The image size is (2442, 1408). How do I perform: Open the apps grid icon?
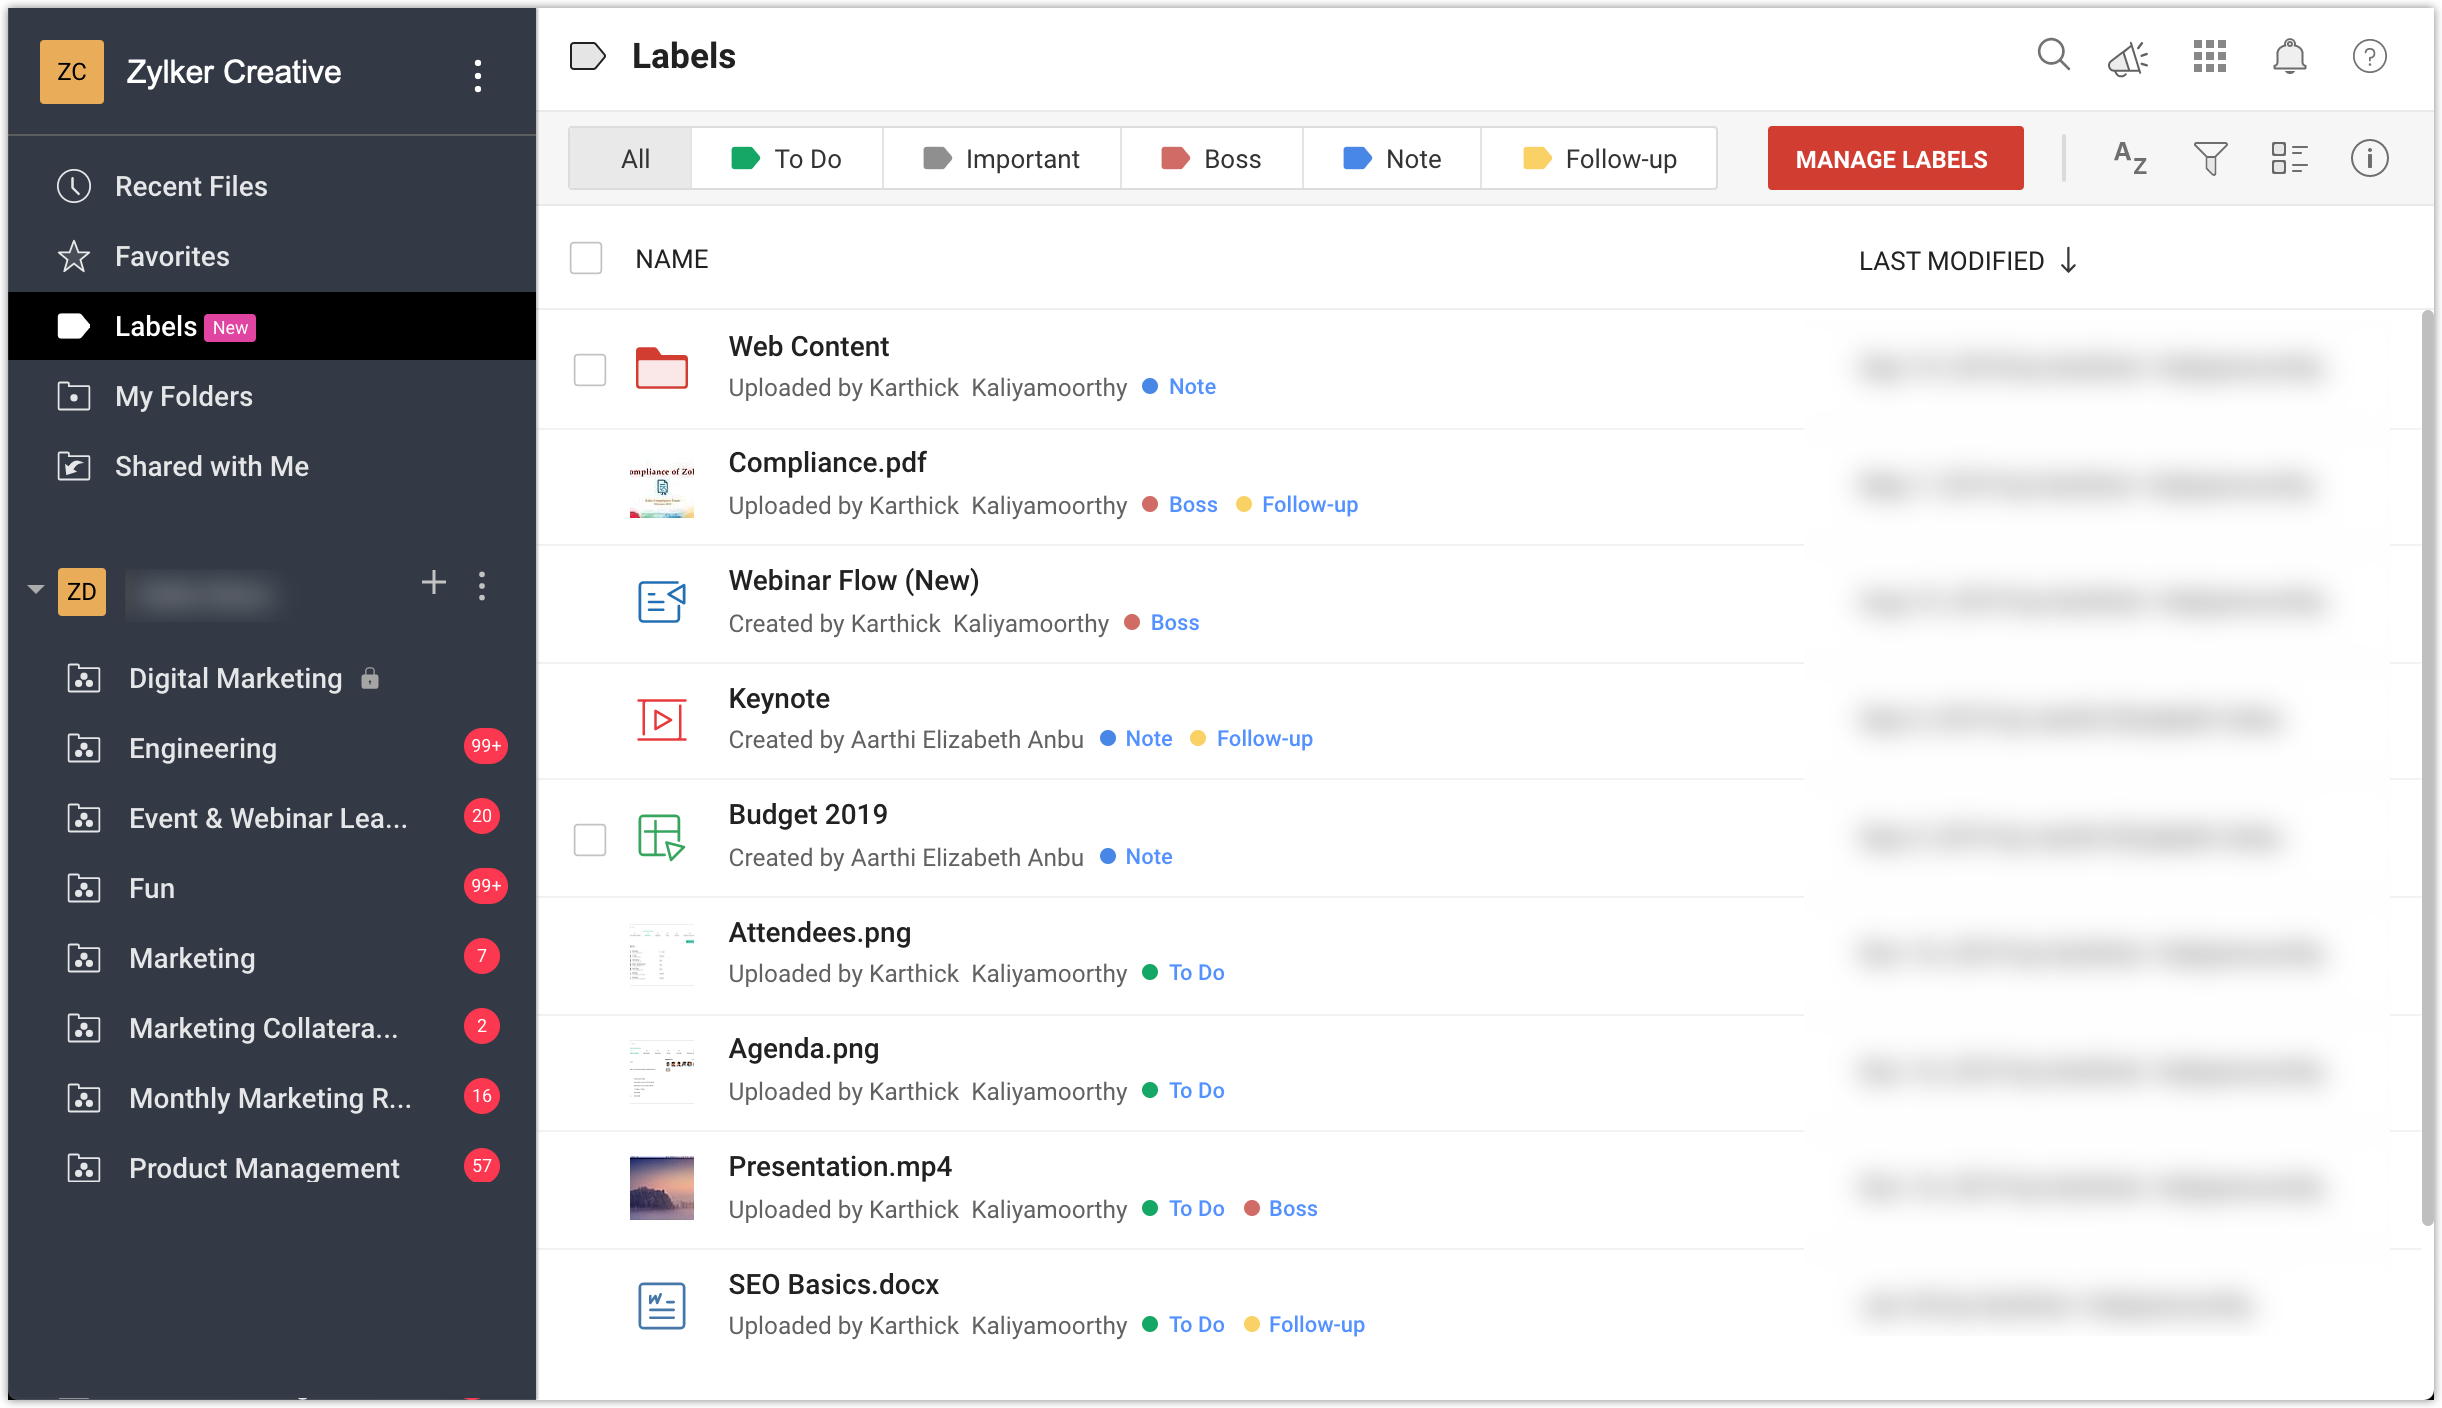(2209, 57)
